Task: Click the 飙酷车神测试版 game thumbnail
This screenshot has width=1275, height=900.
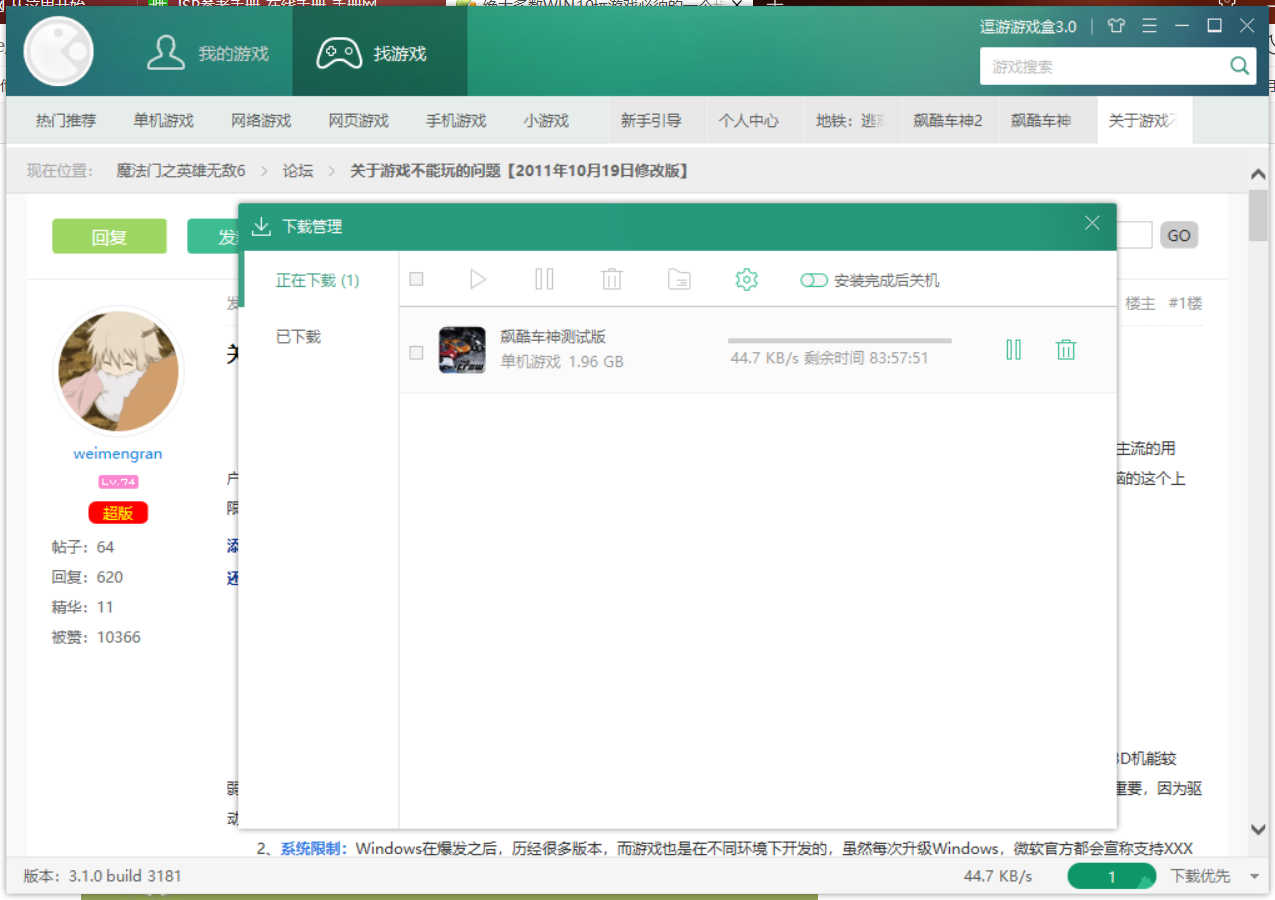Action: pos(462,350)
